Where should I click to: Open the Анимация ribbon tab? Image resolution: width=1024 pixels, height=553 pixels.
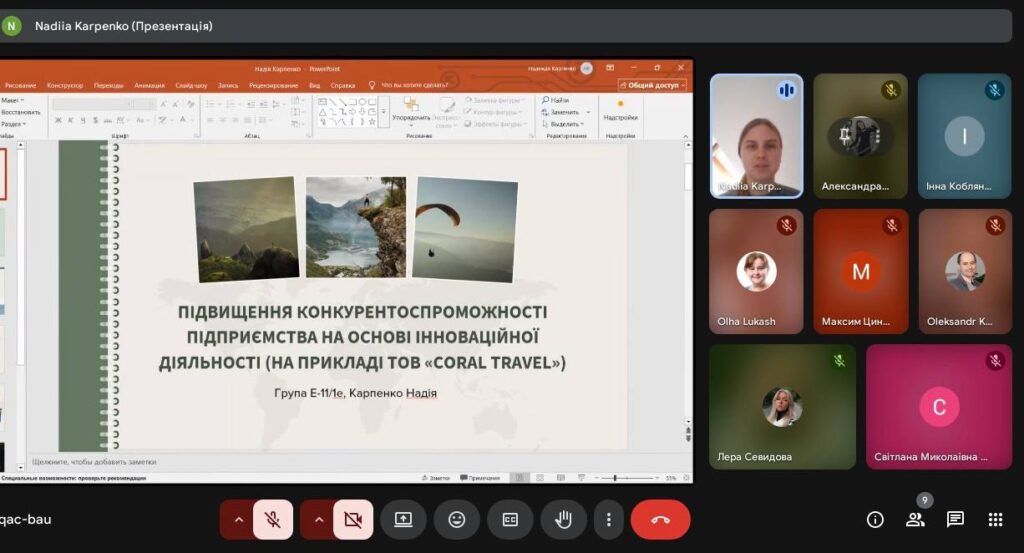tap(150, 86)
